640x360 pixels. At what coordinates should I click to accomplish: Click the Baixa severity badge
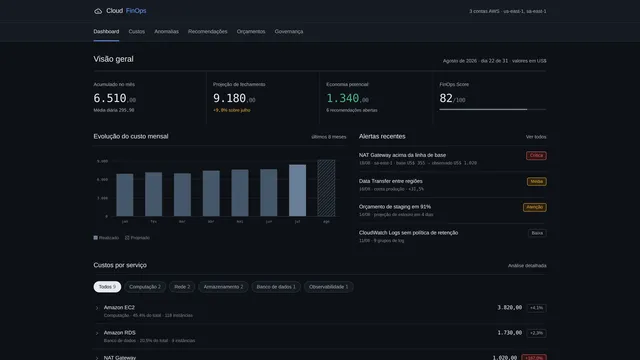537,233
